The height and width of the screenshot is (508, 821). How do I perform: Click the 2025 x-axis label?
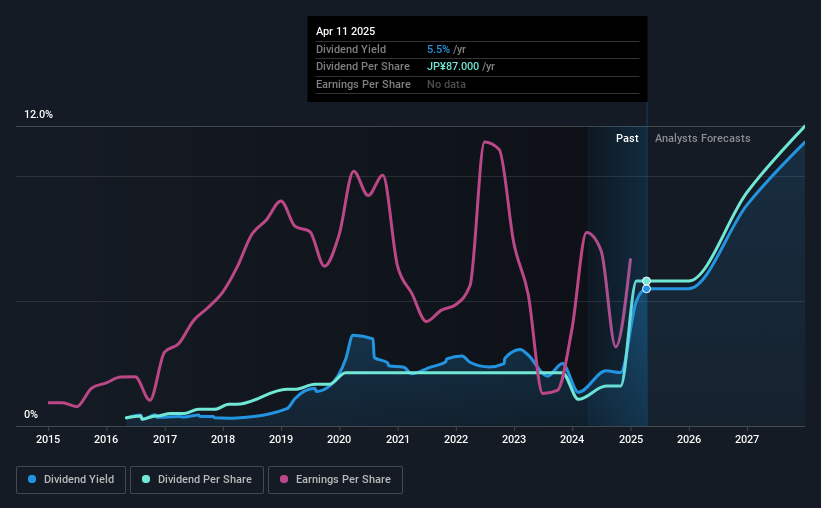630,439
